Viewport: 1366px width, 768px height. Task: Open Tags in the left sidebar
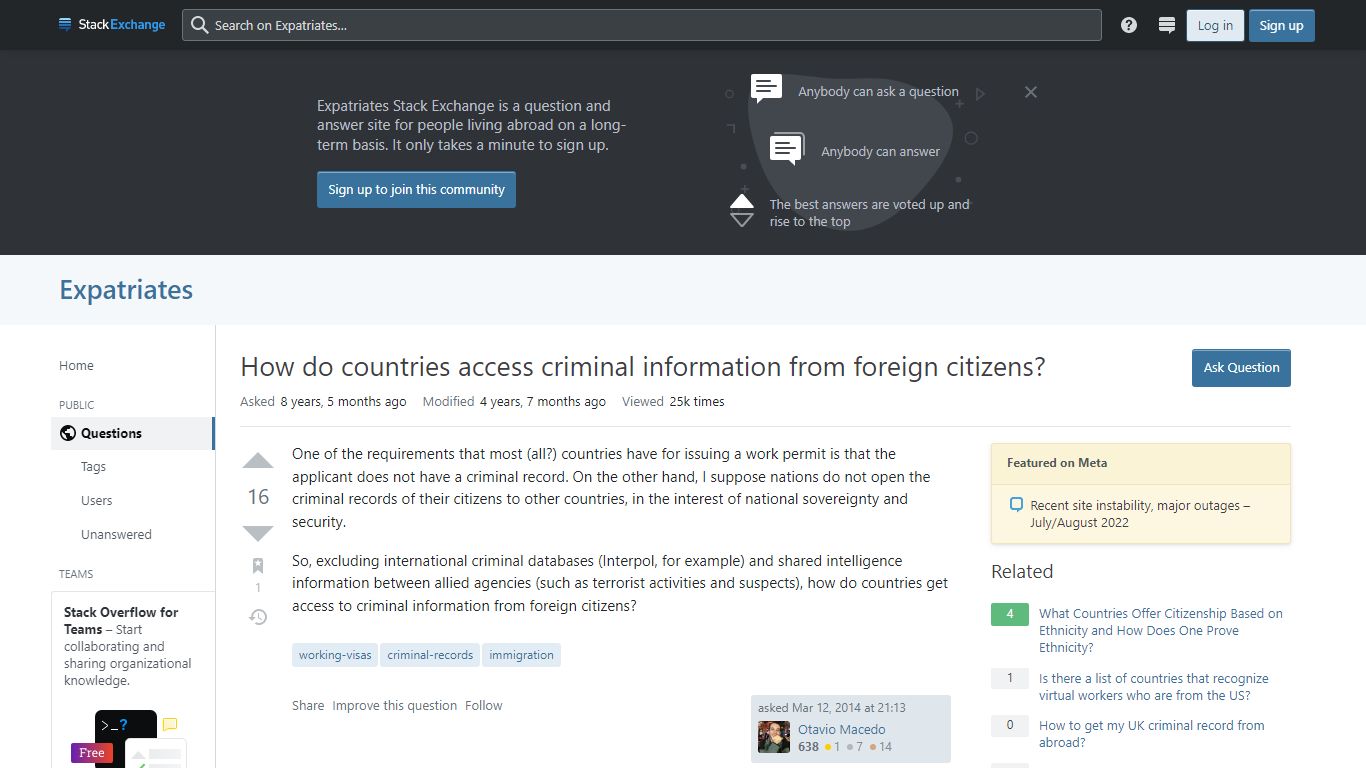93,466
